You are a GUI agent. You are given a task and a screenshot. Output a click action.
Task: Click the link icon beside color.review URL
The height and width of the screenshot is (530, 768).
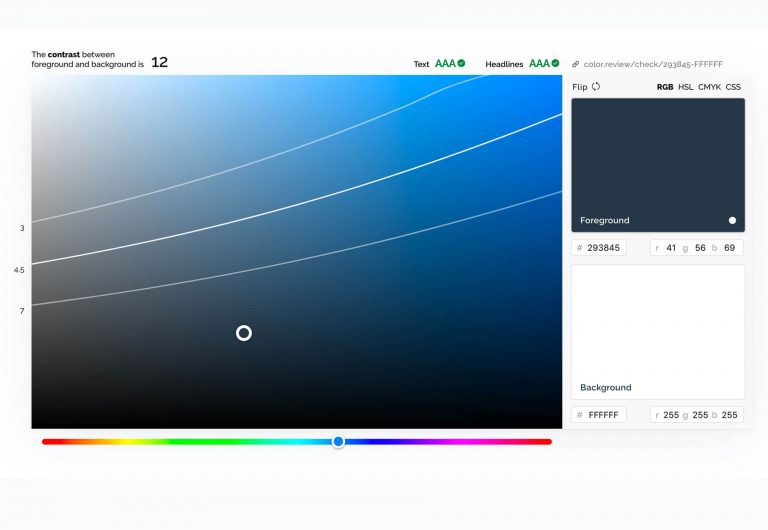pos(576,64)
